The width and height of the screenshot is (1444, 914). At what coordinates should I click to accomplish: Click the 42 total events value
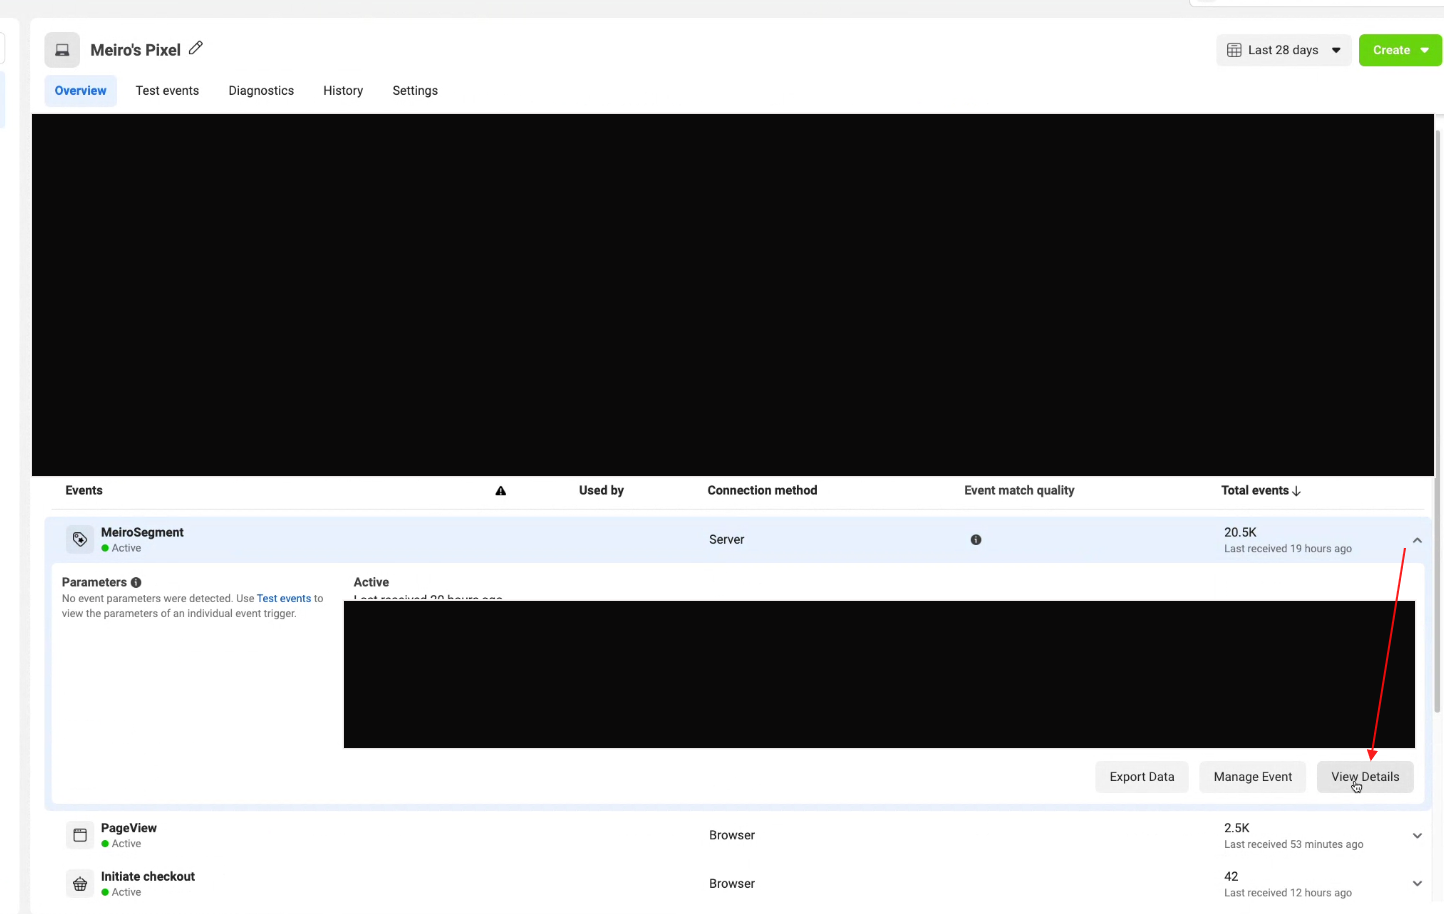click(1231, 877)
